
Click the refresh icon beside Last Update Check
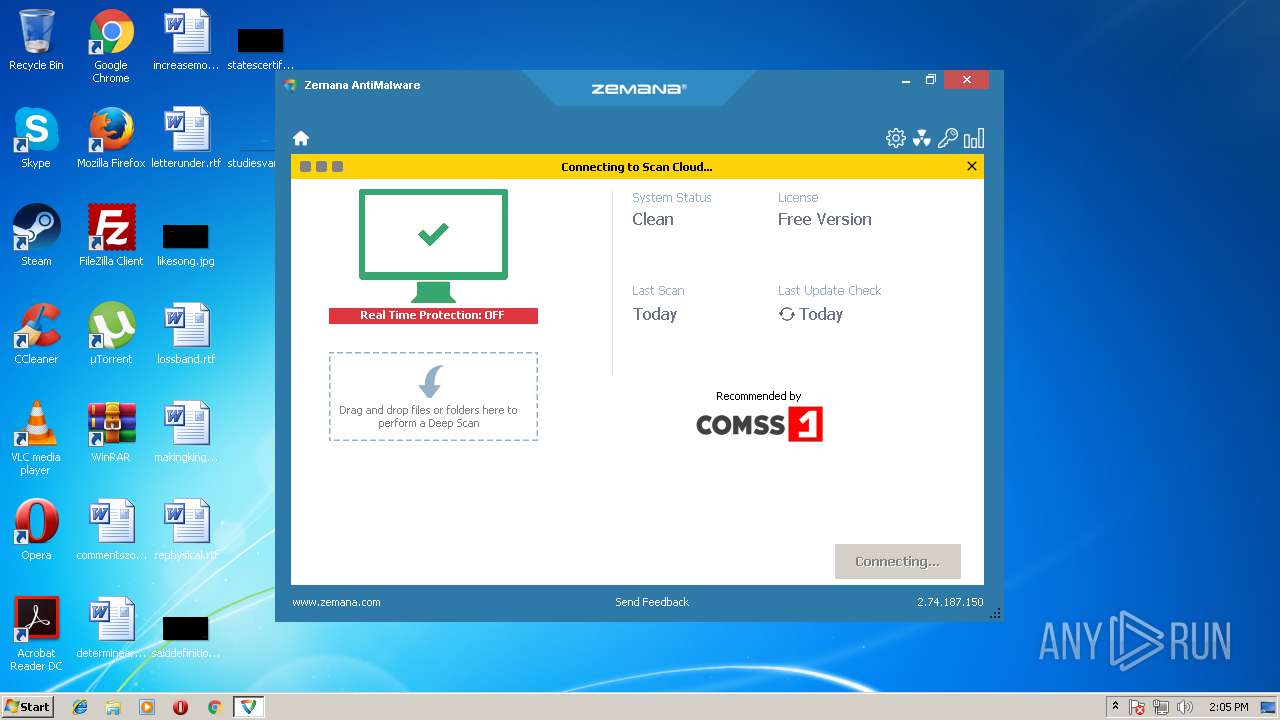click(787, 314)
